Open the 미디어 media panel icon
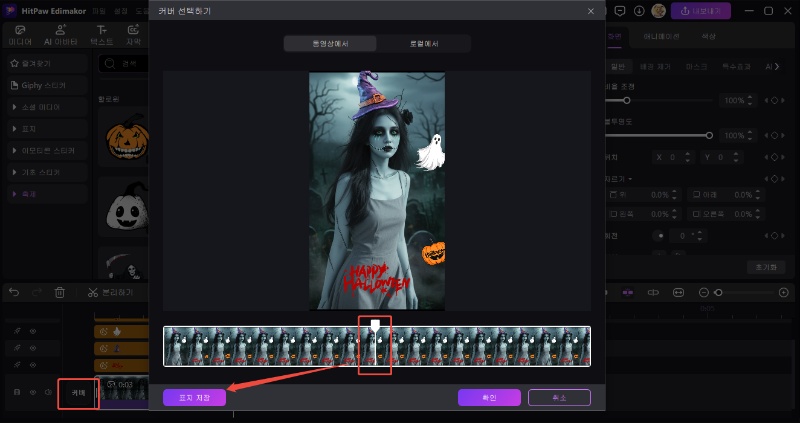Viewport: 800px width, 423px height. tap(19, 36)
